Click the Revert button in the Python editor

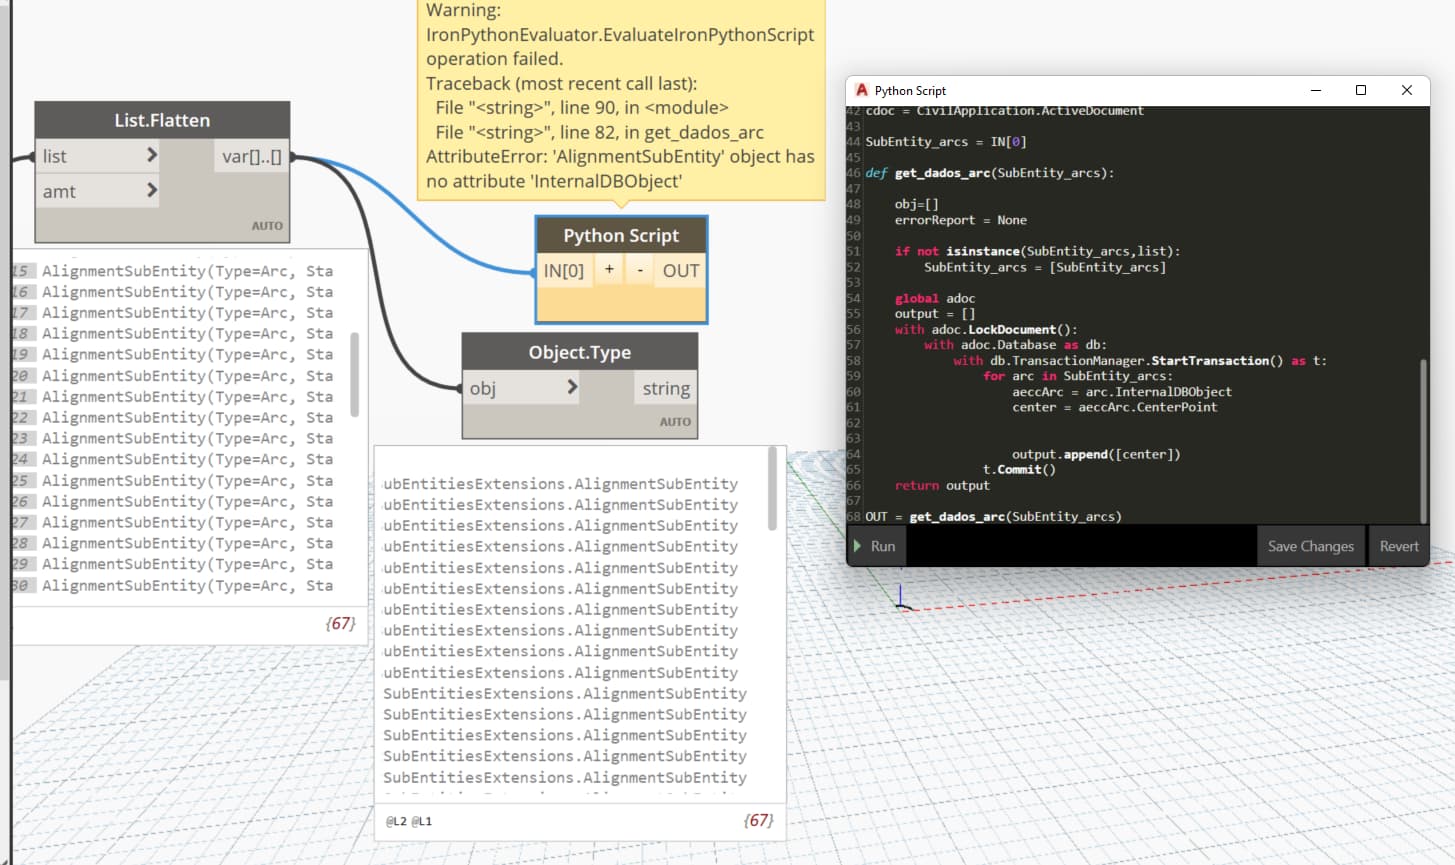(x=1398, y=546)
